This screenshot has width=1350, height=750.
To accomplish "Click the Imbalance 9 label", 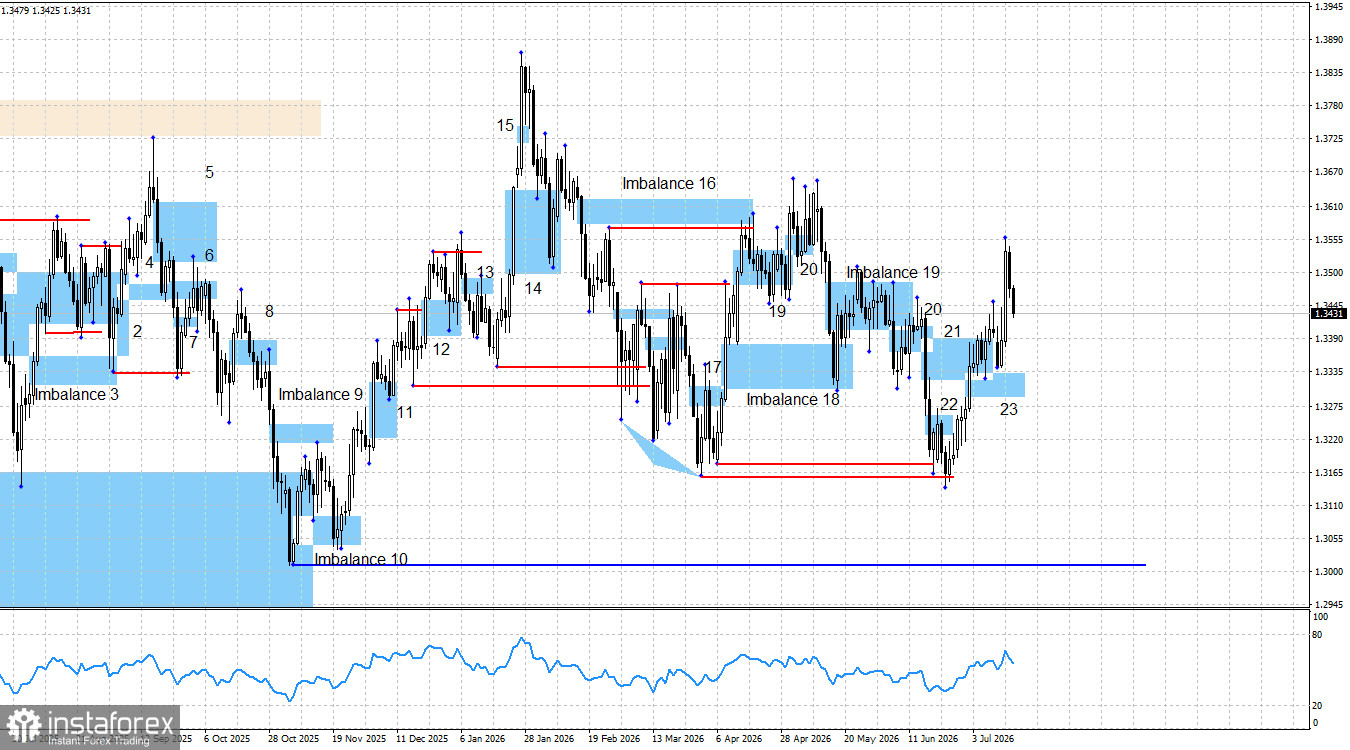I will [x=321, y=395].
